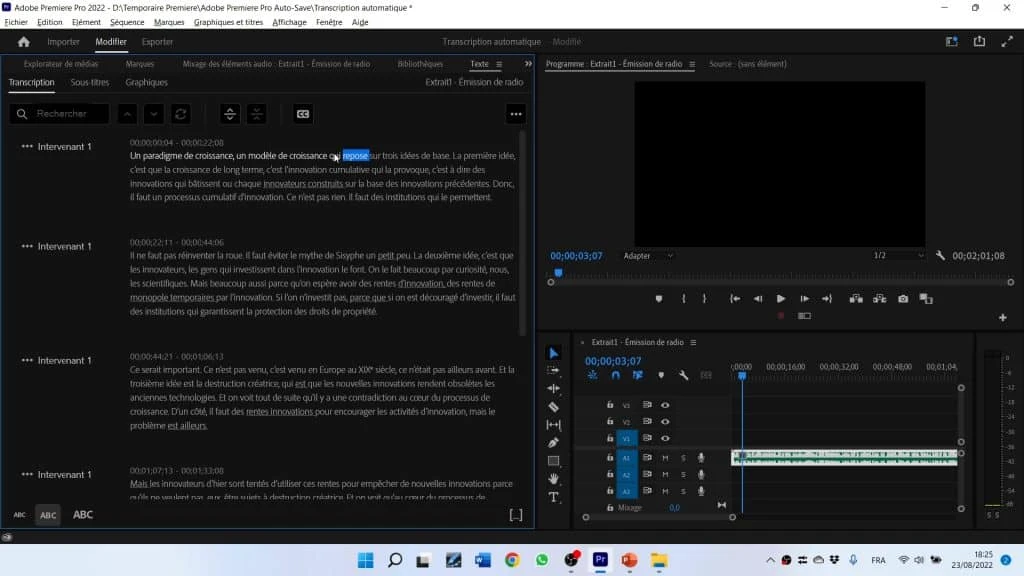Toggle visibility eye of track V3

coord(665,405)
